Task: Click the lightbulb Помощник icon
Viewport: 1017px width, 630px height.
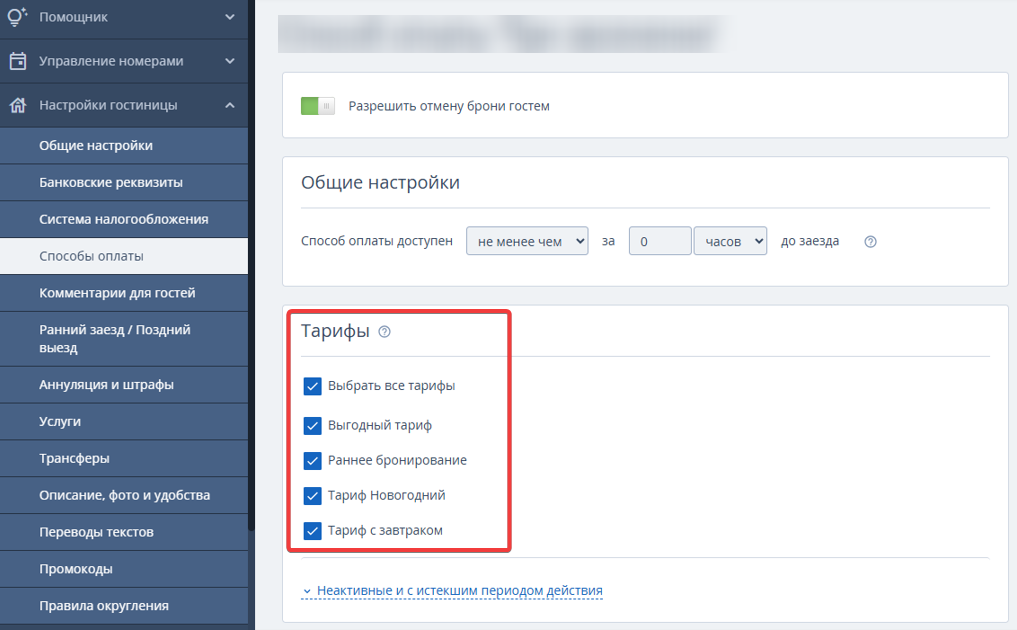Action: click(x=18, y=16)
